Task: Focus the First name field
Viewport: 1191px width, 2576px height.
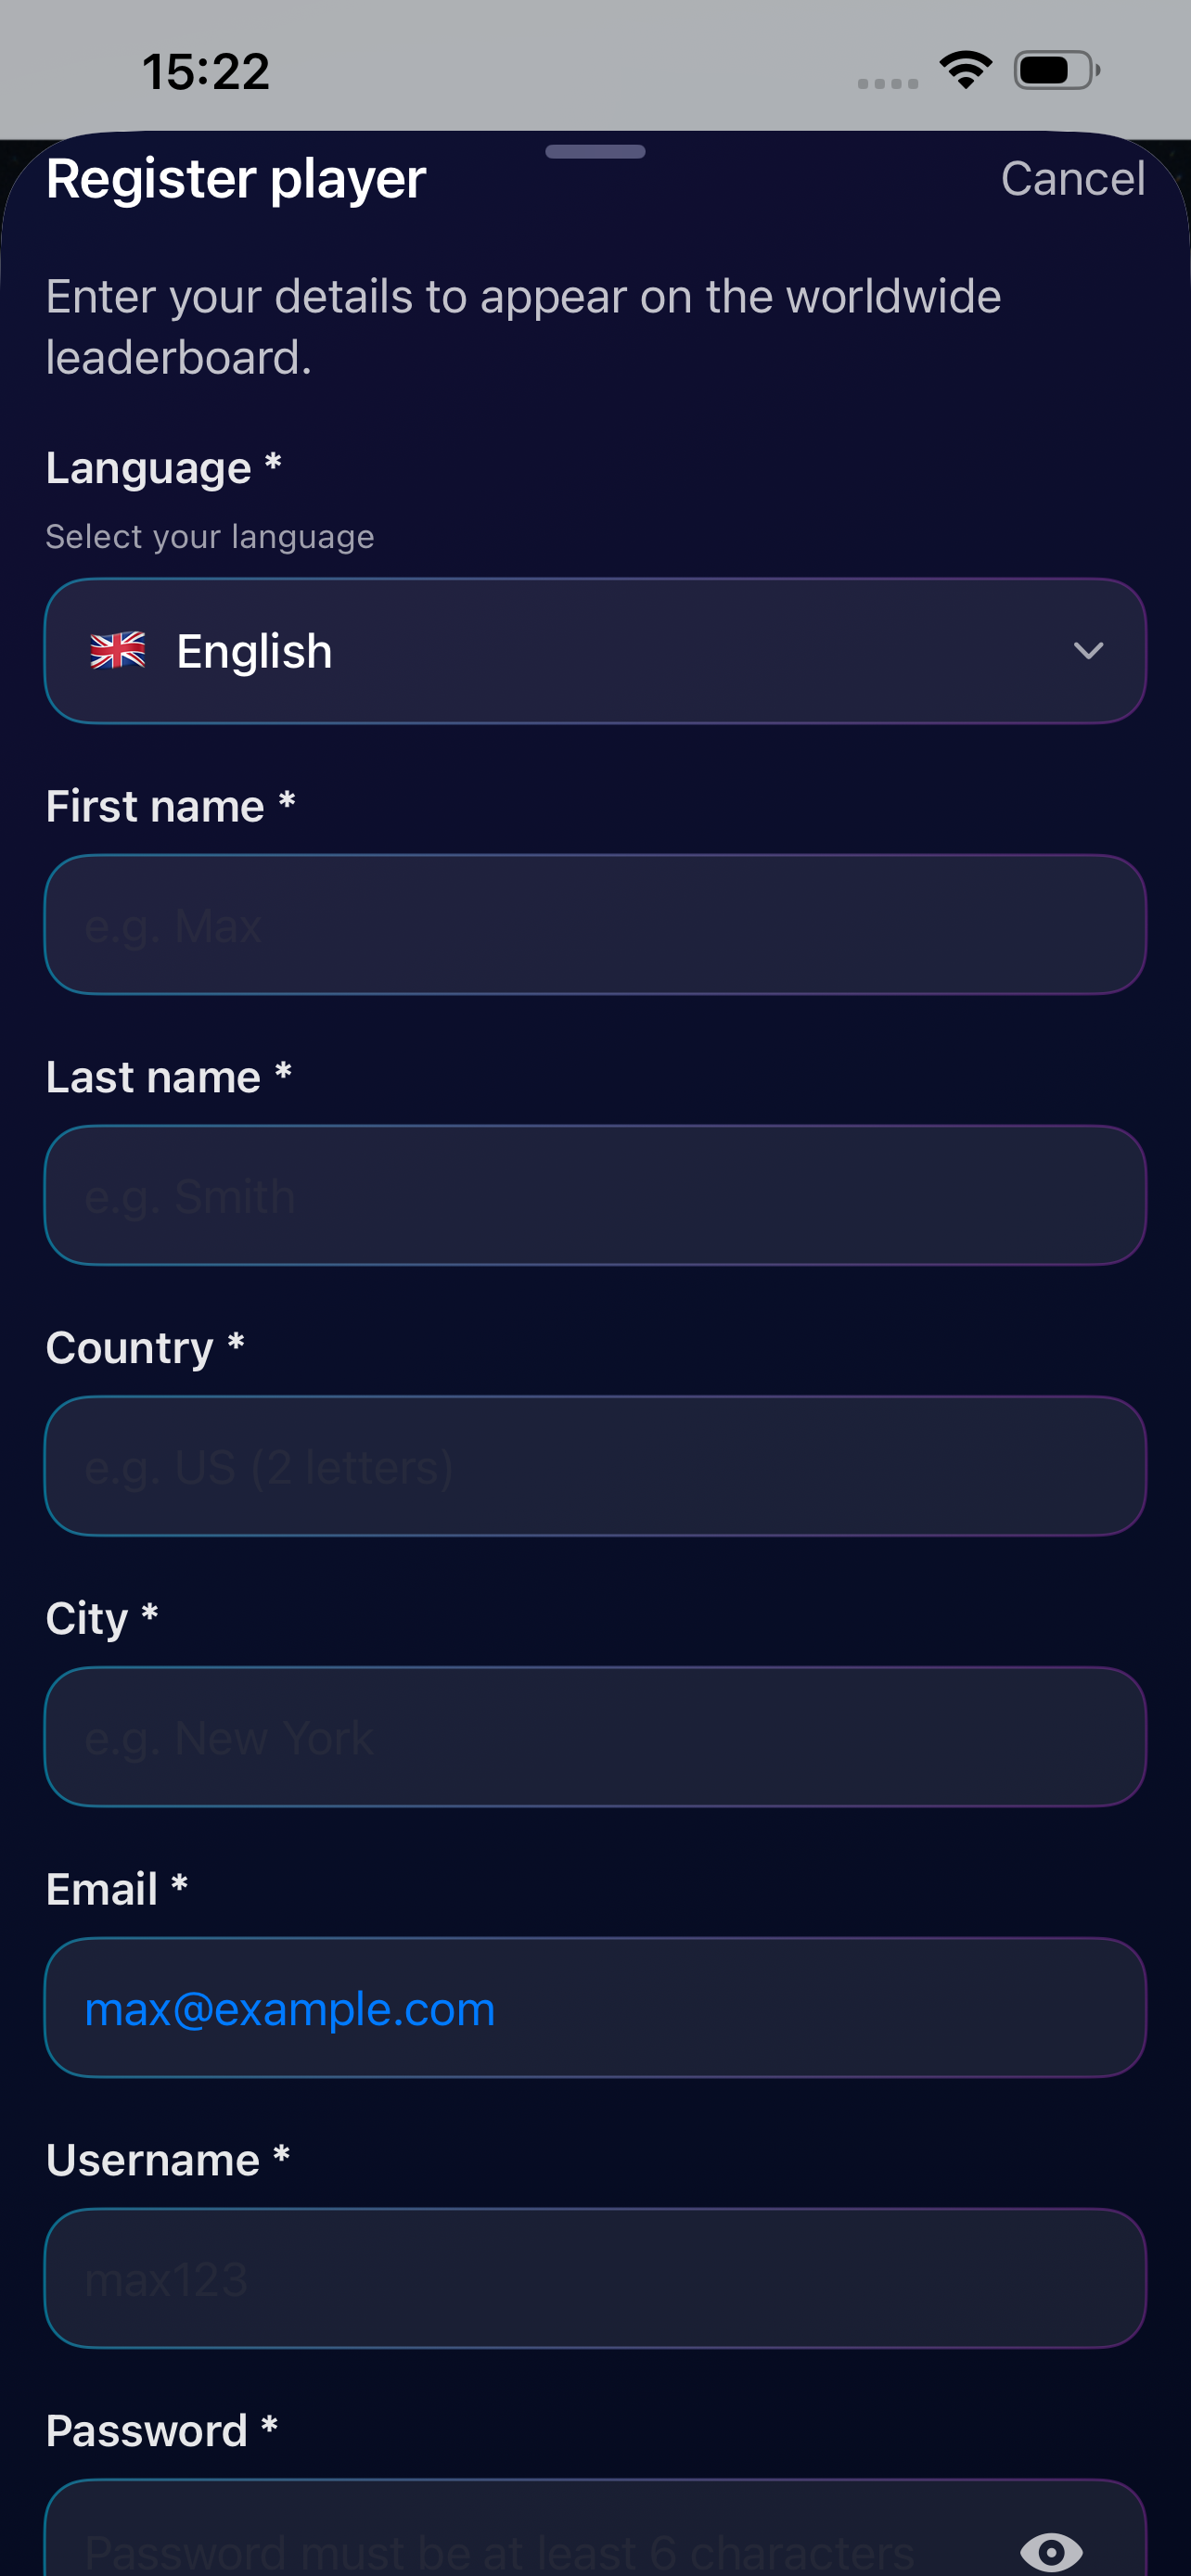Action: pyautogui.click(x=594, y=925)
